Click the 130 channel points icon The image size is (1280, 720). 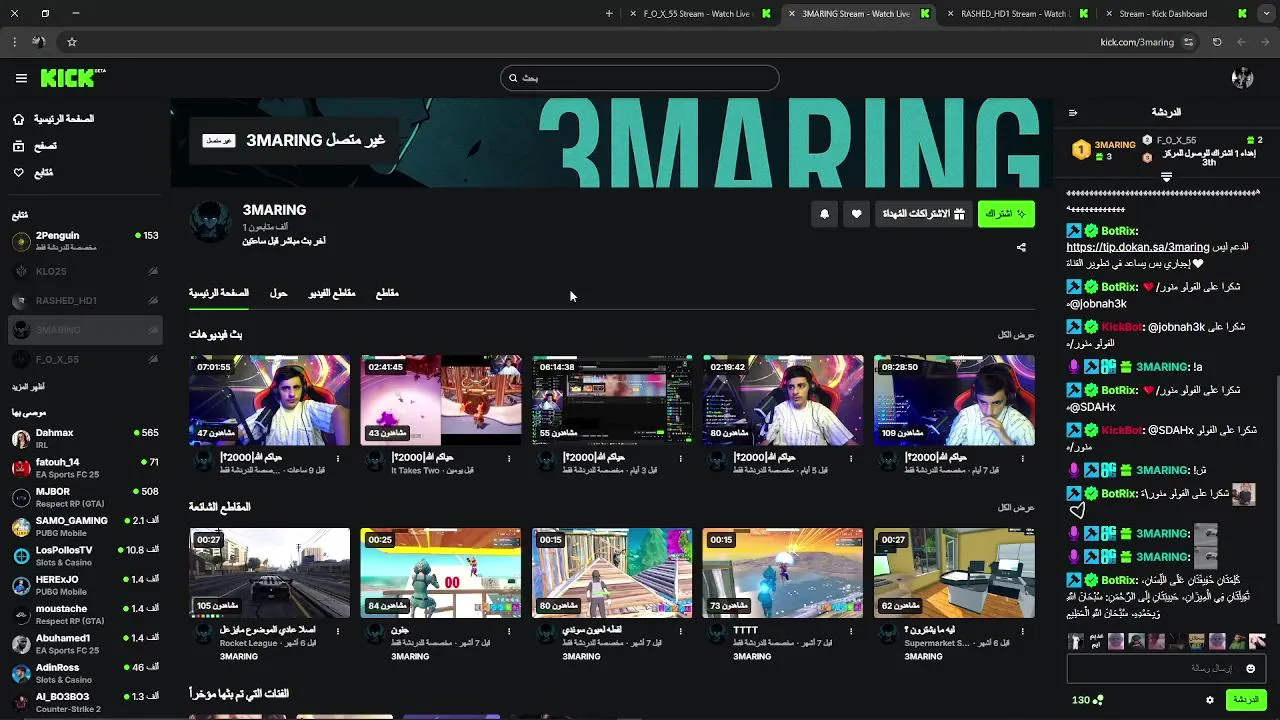point(1098,700)
